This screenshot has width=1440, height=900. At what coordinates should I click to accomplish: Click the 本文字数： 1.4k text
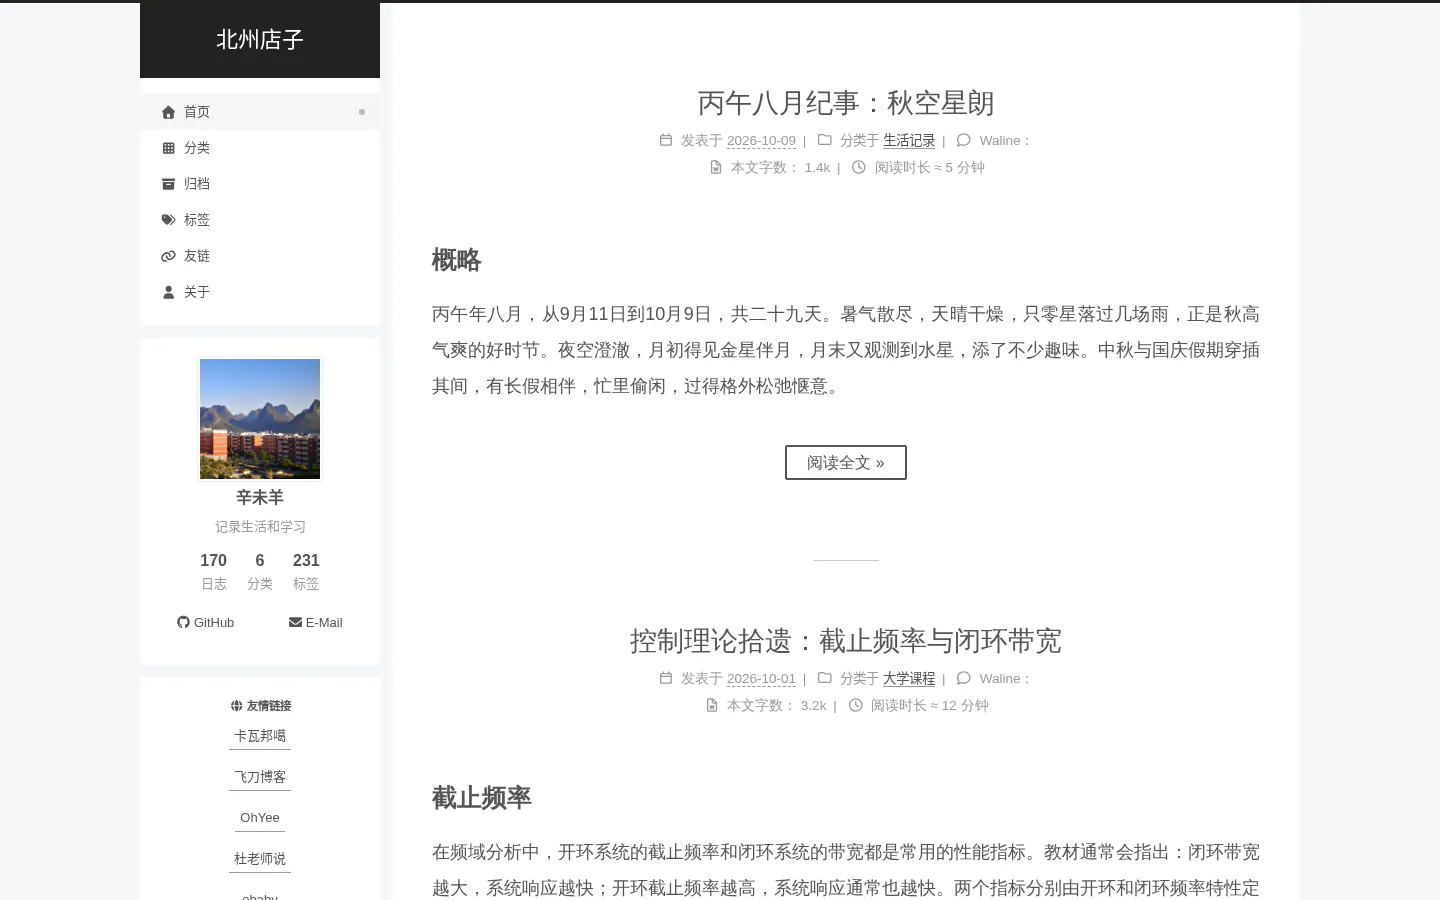coord(780,168)
